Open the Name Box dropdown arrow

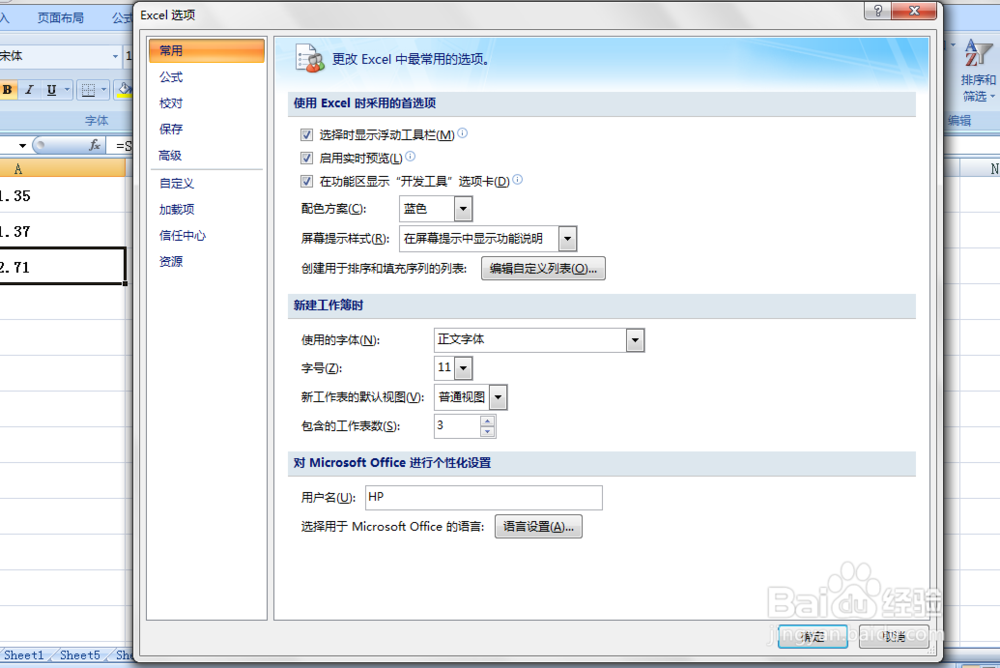point(22,145)
